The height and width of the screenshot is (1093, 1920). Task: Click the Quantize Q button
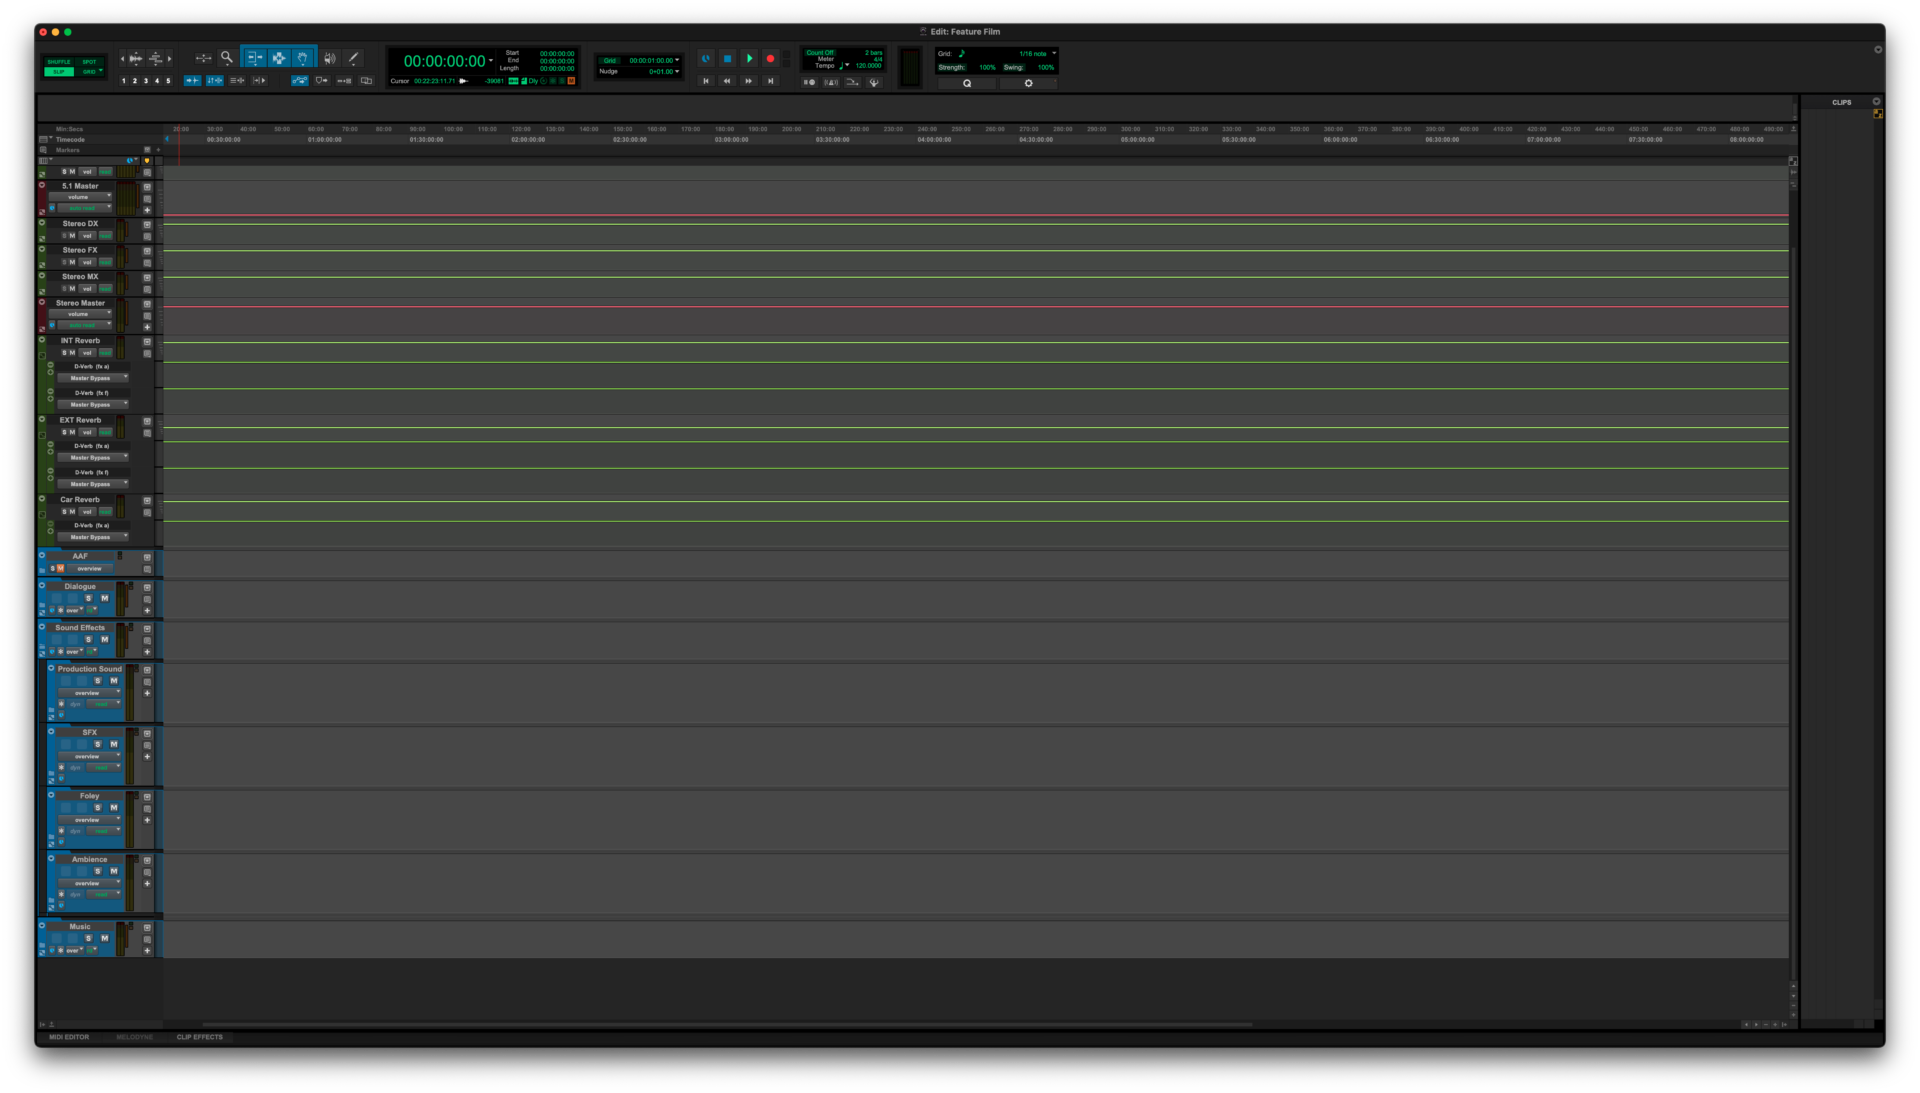coord(967,83)
